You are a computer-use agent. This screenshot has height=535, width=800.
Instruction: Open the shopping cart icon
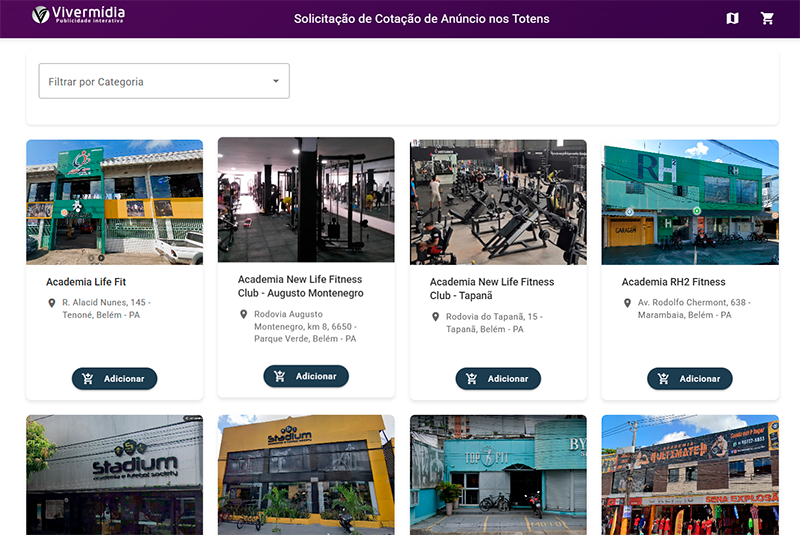pyautogui.click(x=767, y=18)
